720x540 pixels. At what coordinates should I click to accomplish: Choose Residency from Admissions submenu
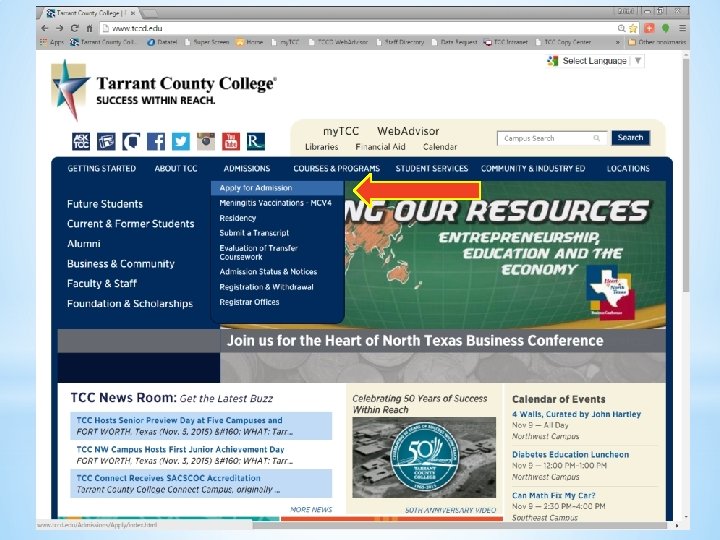[x=237, y=218]
